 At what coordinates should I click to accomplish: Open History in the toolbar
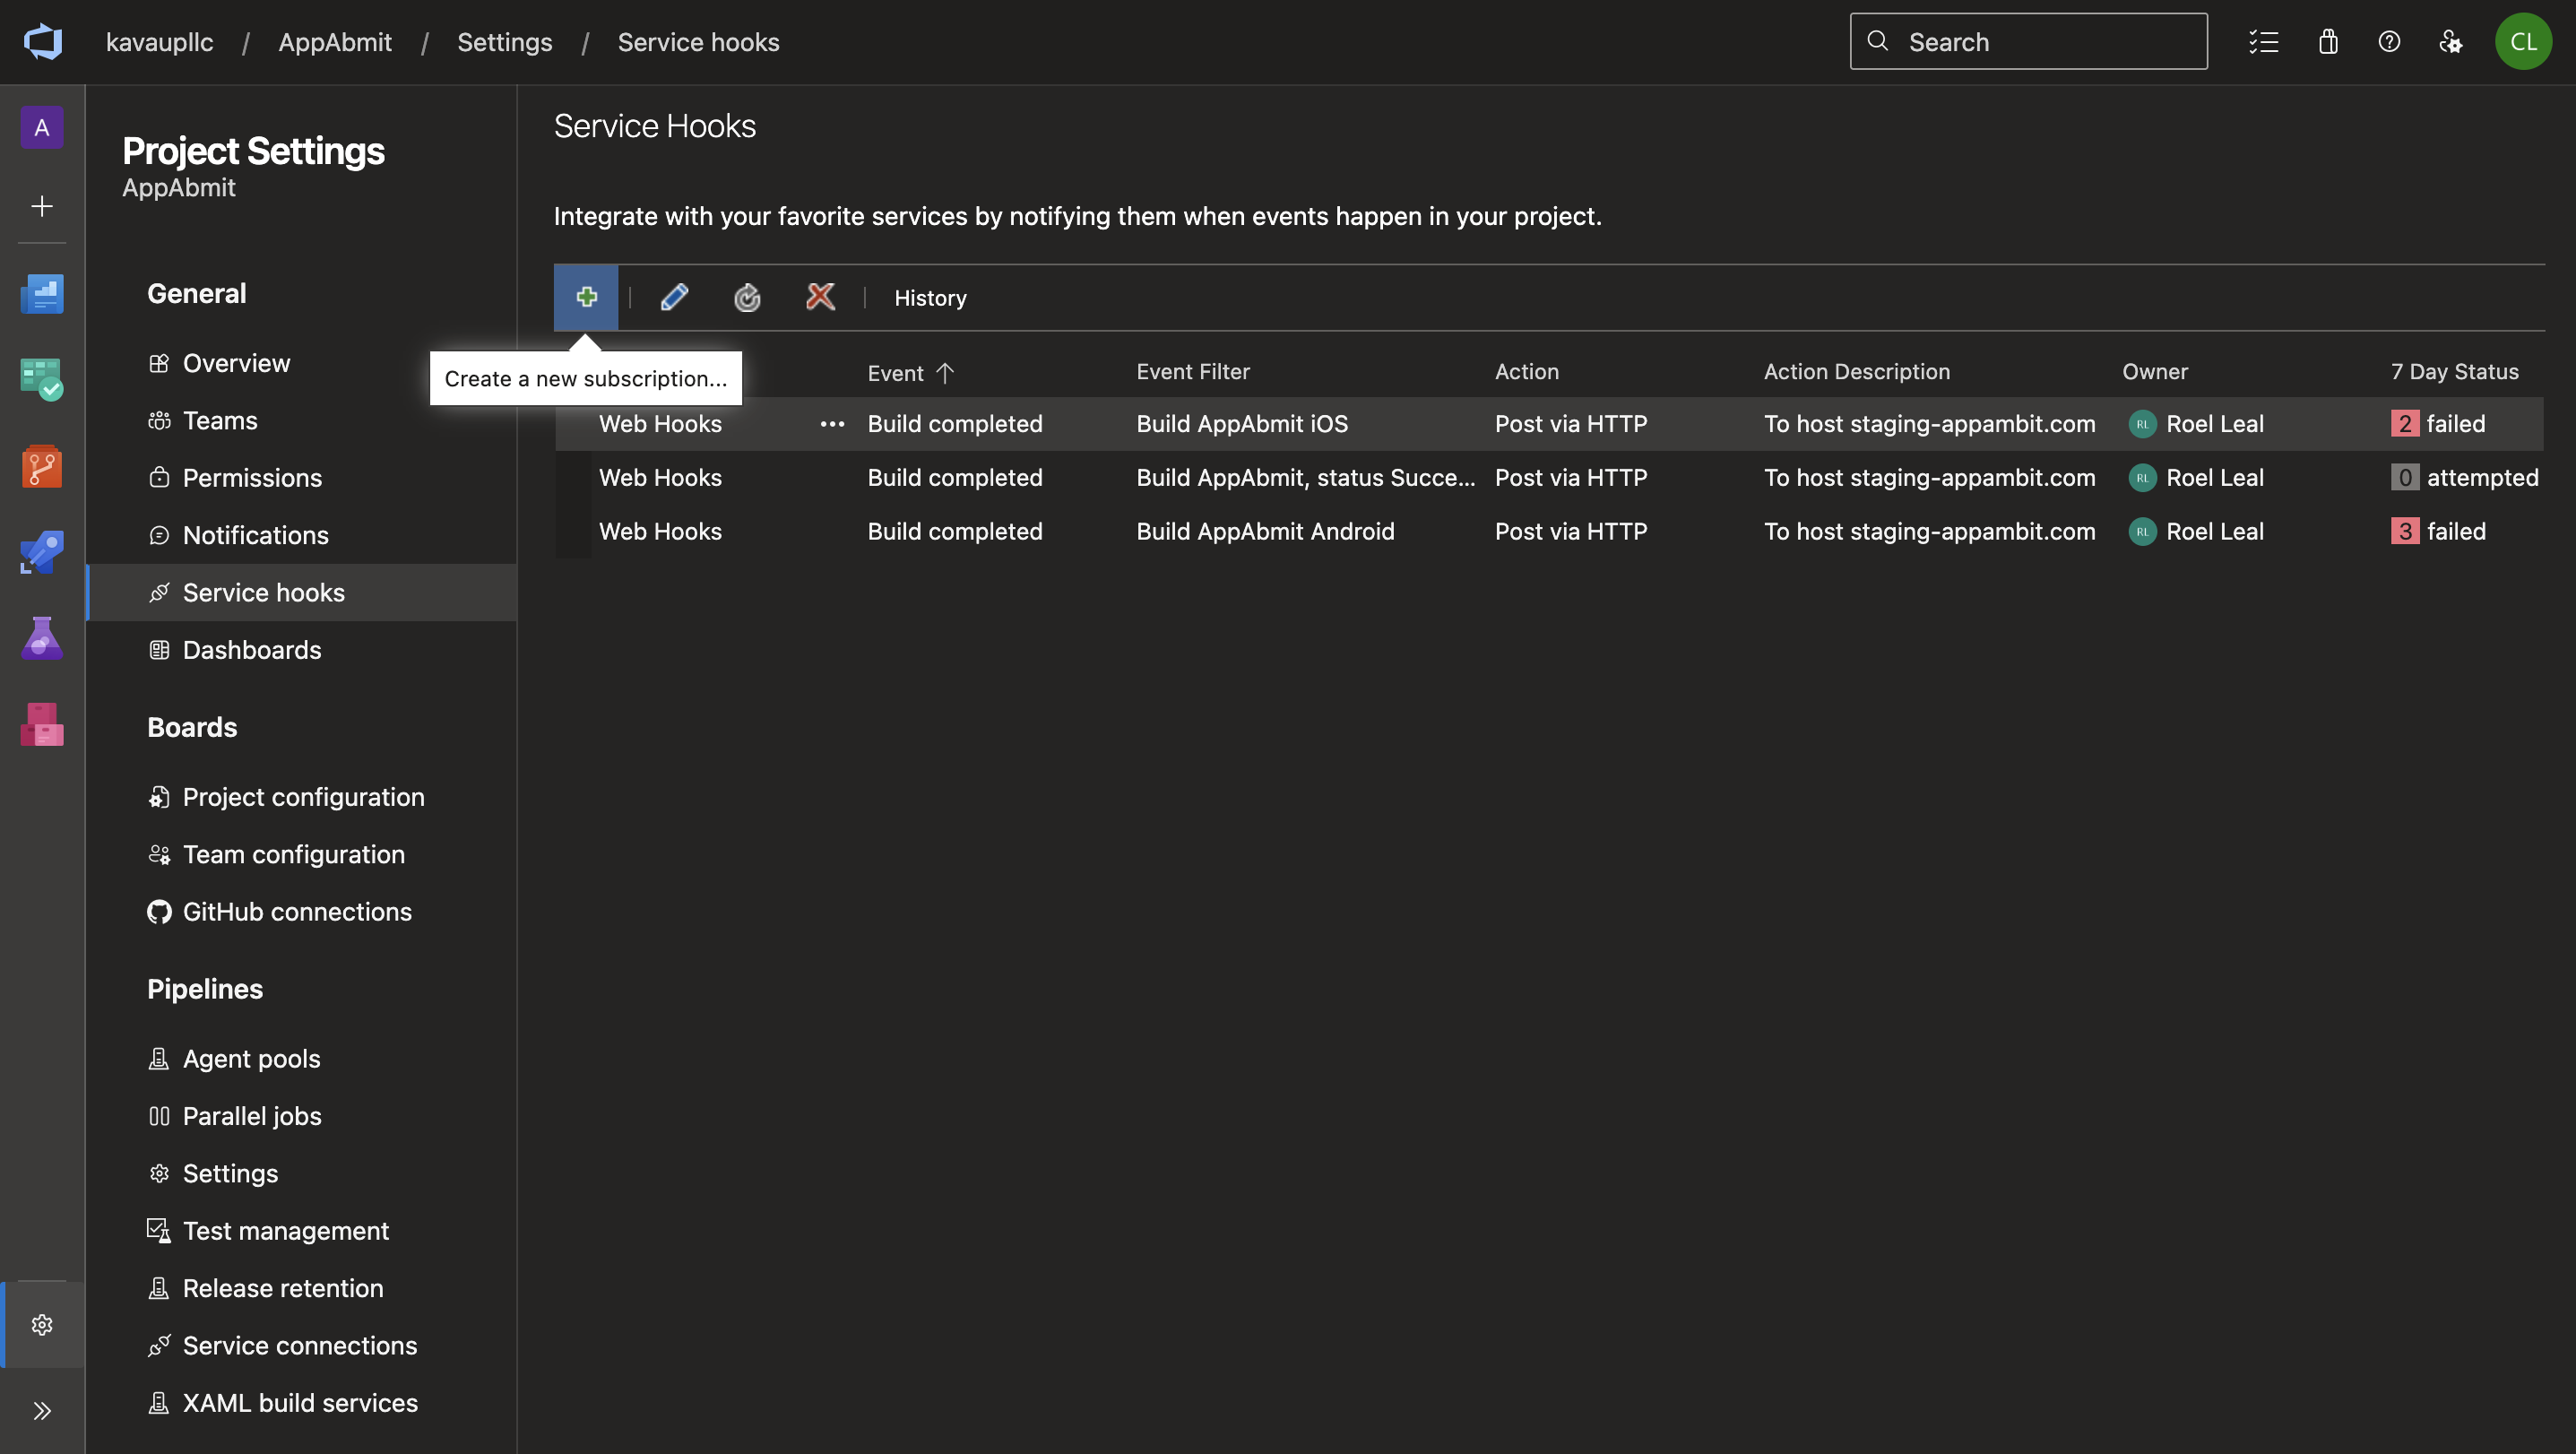click(930, 298)
